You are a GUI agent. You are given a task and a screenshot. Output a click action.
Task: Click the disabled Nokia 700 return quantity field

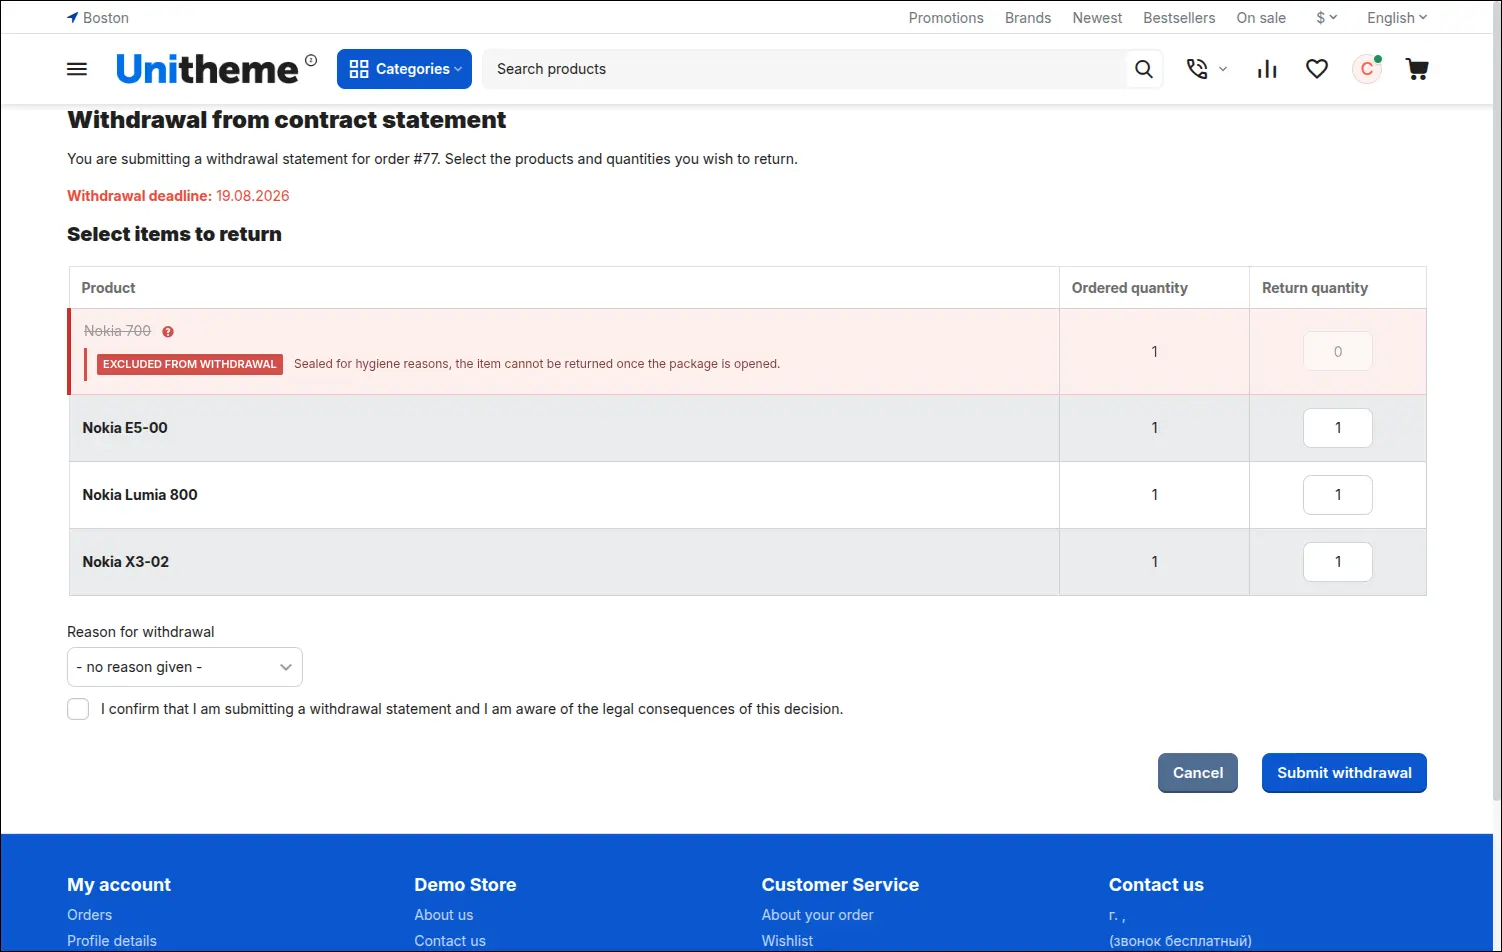click(x=1338, y=351)
